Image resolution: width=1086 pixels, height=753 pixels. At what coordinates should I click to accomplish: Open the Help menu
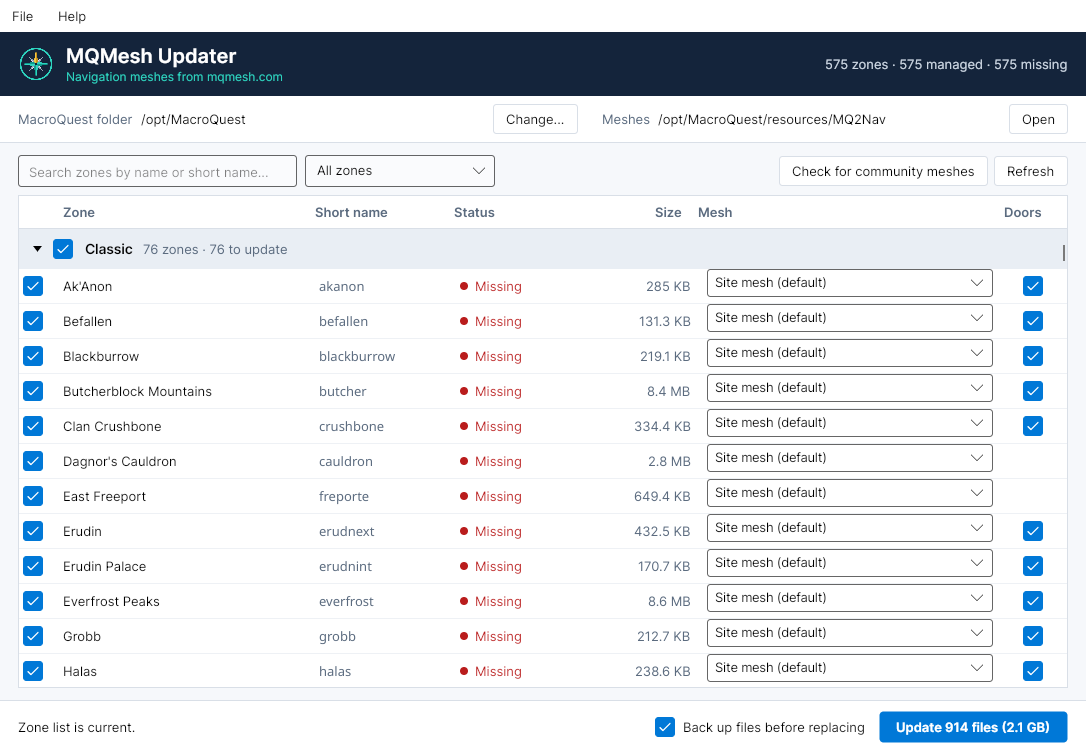pyautogui.click(x=71, y=16)
